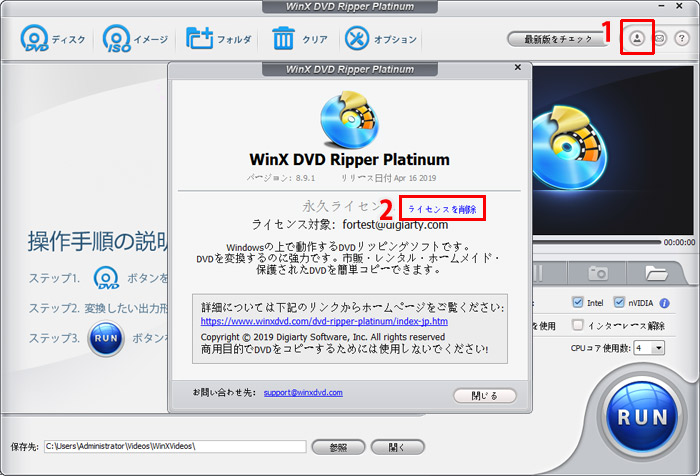Screen dimensions: 700x476
Task: Open the help question mark icon
Action: coord(682,38)
